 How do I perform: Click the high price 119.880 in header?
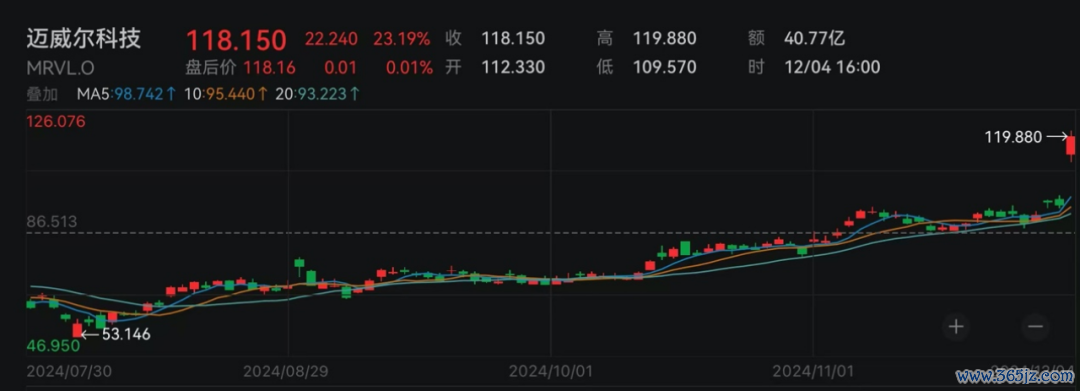coord(664,39)
